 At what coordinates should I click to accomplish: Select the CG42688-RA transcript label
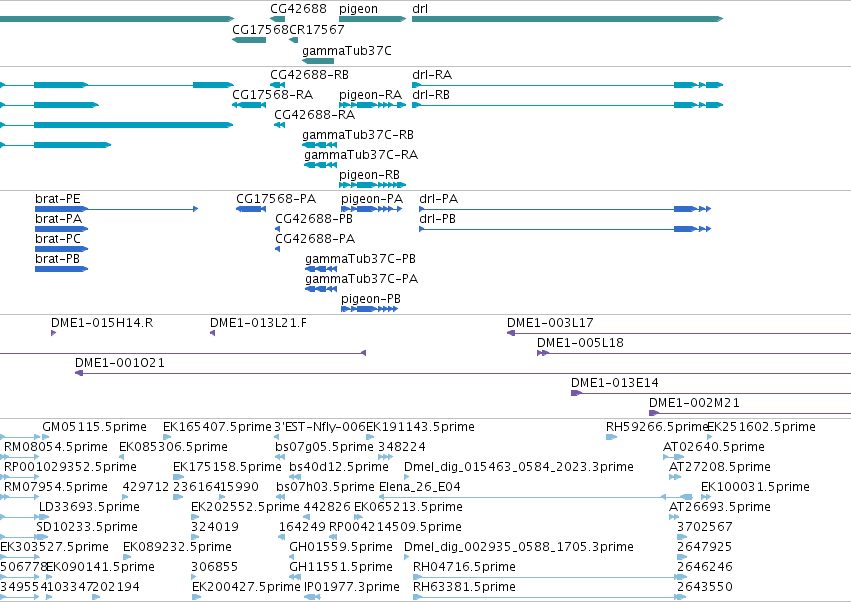coord(314,115)
